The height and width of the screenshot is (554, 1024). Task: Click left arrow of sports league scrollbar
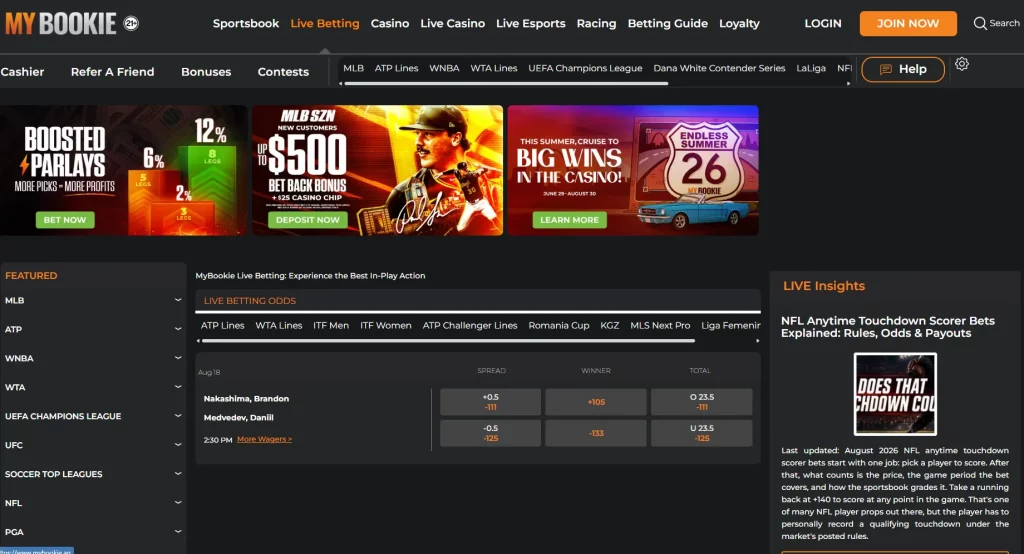340,84
